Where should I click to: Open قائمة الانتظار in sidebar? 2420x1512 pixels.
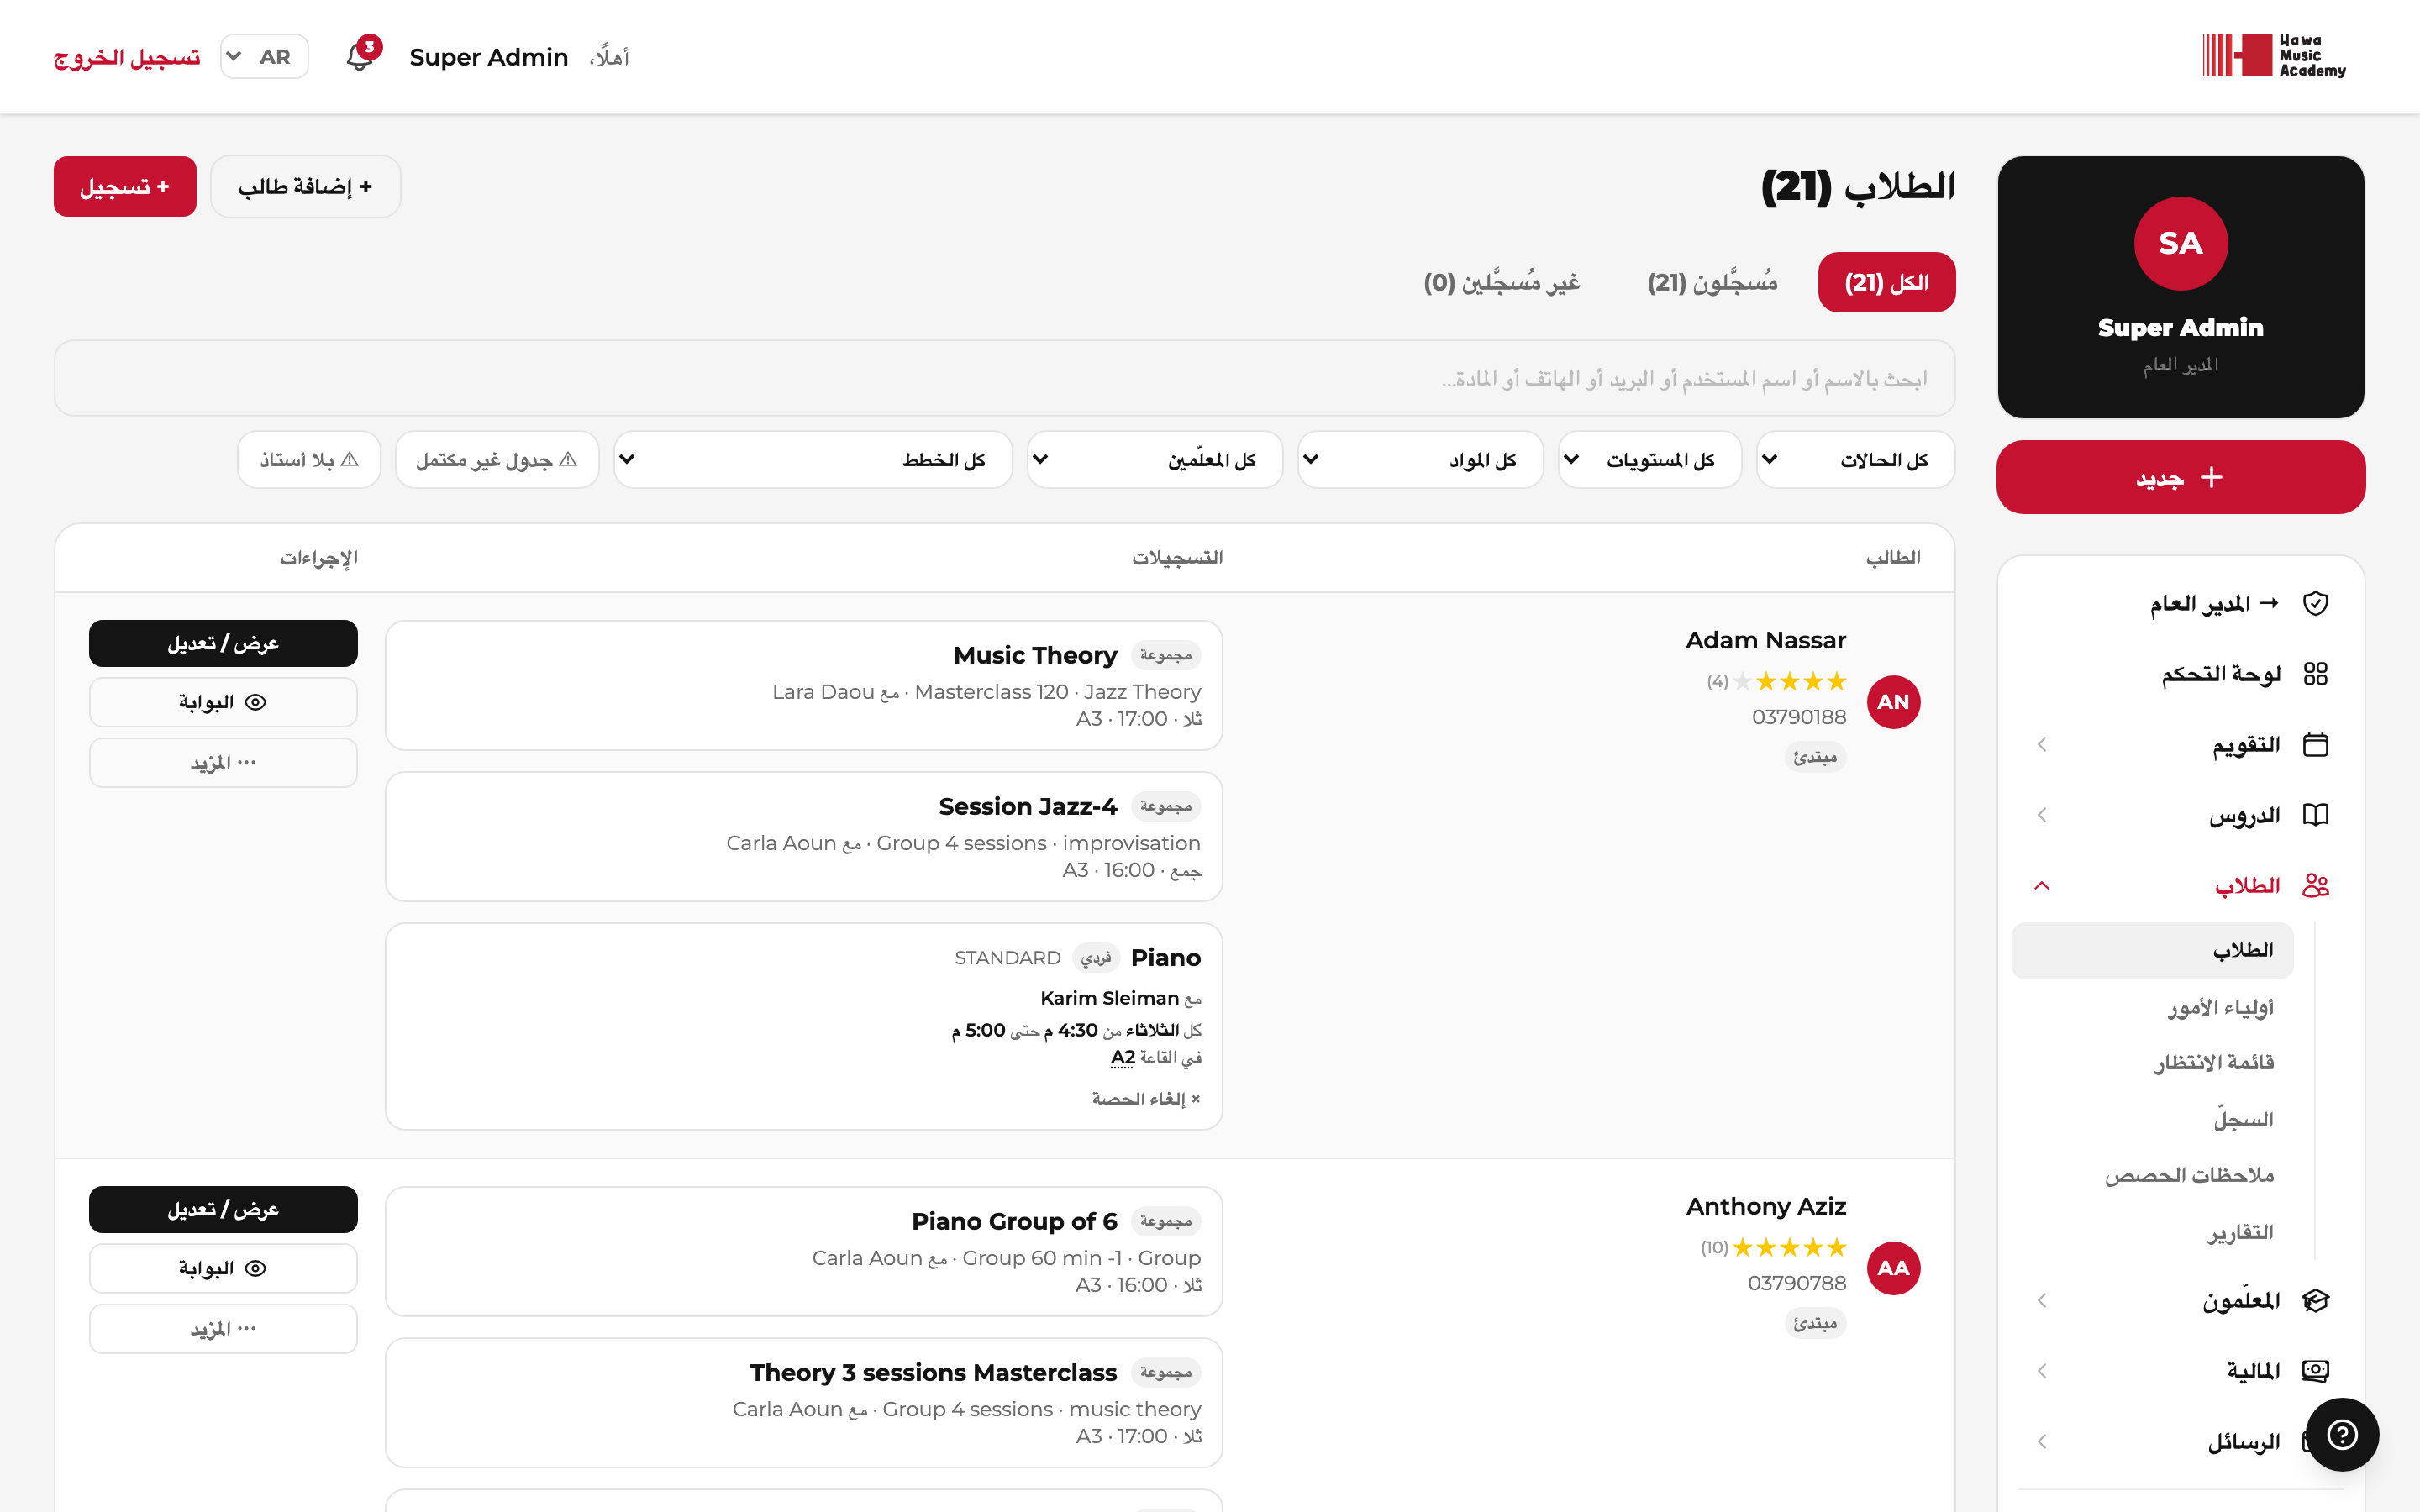[x=2214, y=1062]
